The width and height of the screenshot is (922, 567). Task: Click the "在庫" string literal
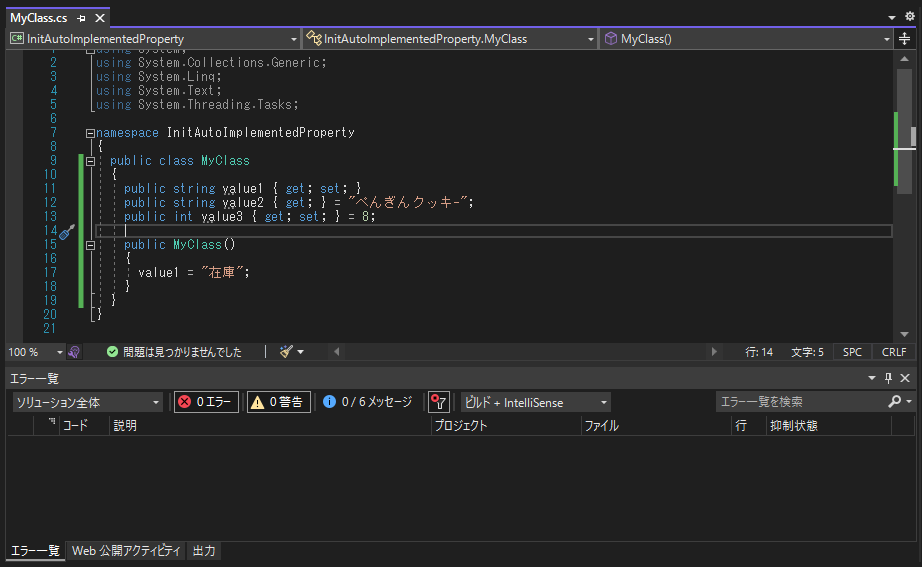(222, 272)
